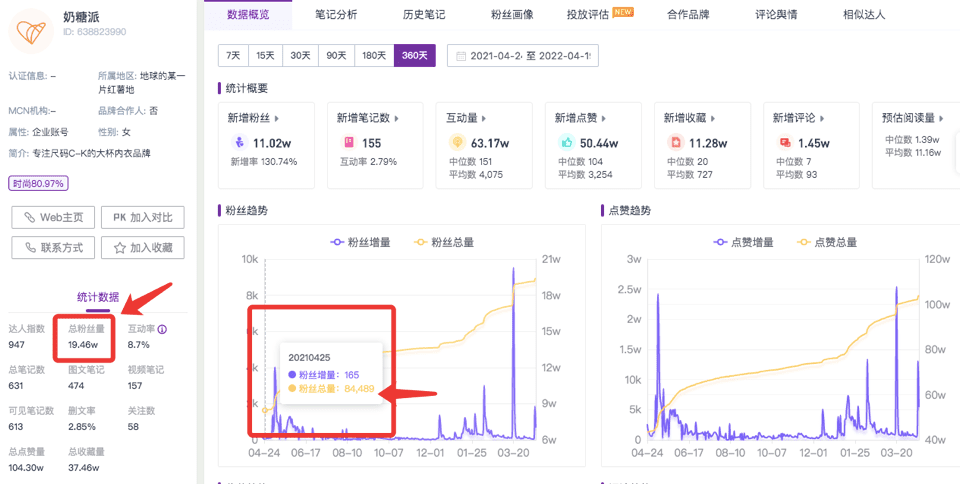Click the Web主页 button

tap(53, 217)
